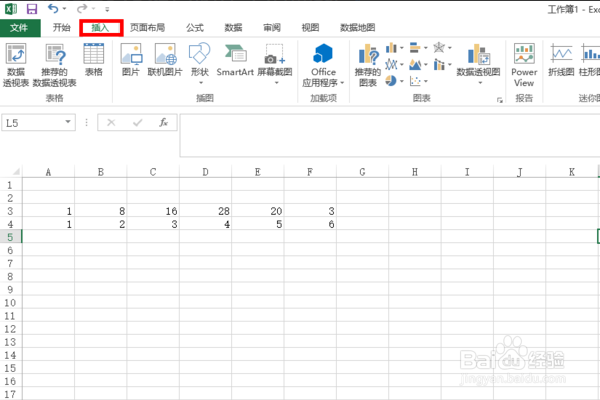
Task: Click cell E4 containing 5
Action: coord(258,224)
